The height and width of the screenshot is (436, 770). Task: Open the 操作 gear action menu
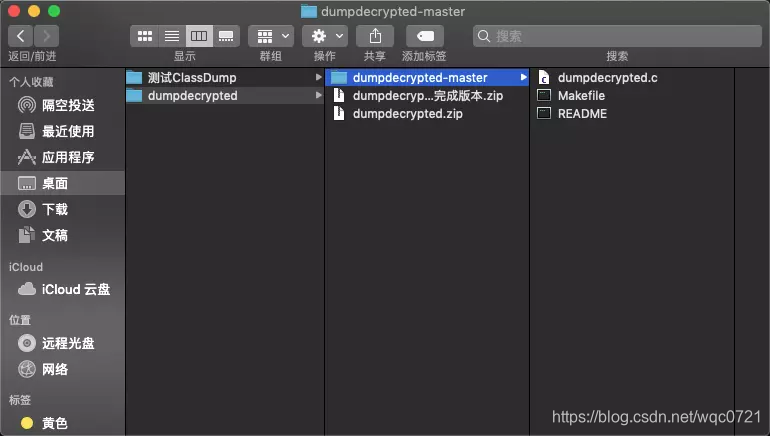point(325,36)
